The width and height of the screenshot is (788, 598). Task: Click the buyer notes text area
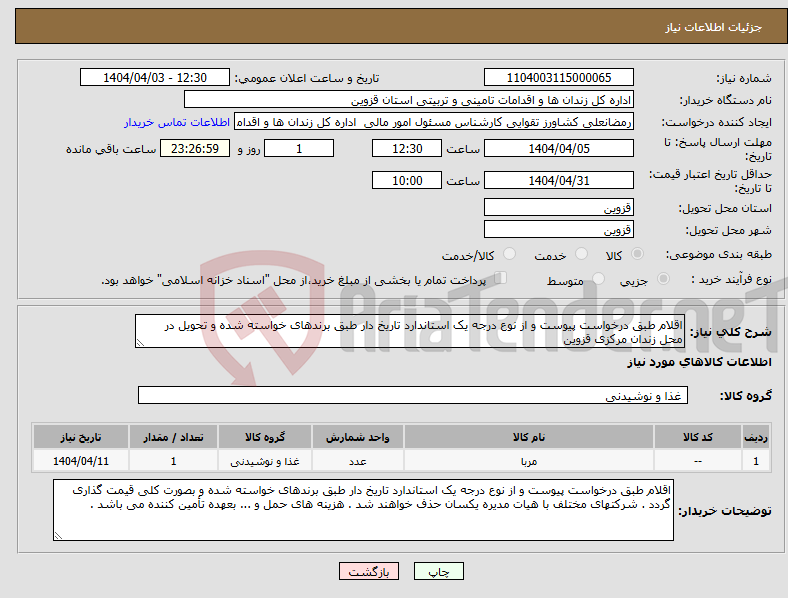pyautogui.click(x=363, y=510)
